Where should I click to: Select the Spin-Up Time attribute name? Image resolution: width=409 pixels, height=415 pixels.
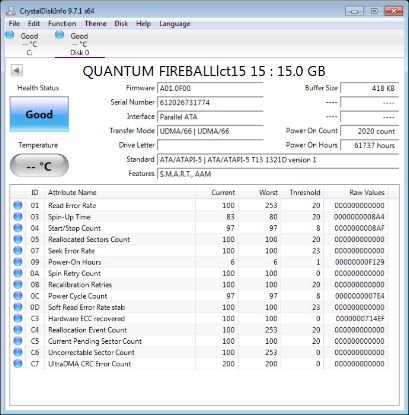[x=69, y=217]
